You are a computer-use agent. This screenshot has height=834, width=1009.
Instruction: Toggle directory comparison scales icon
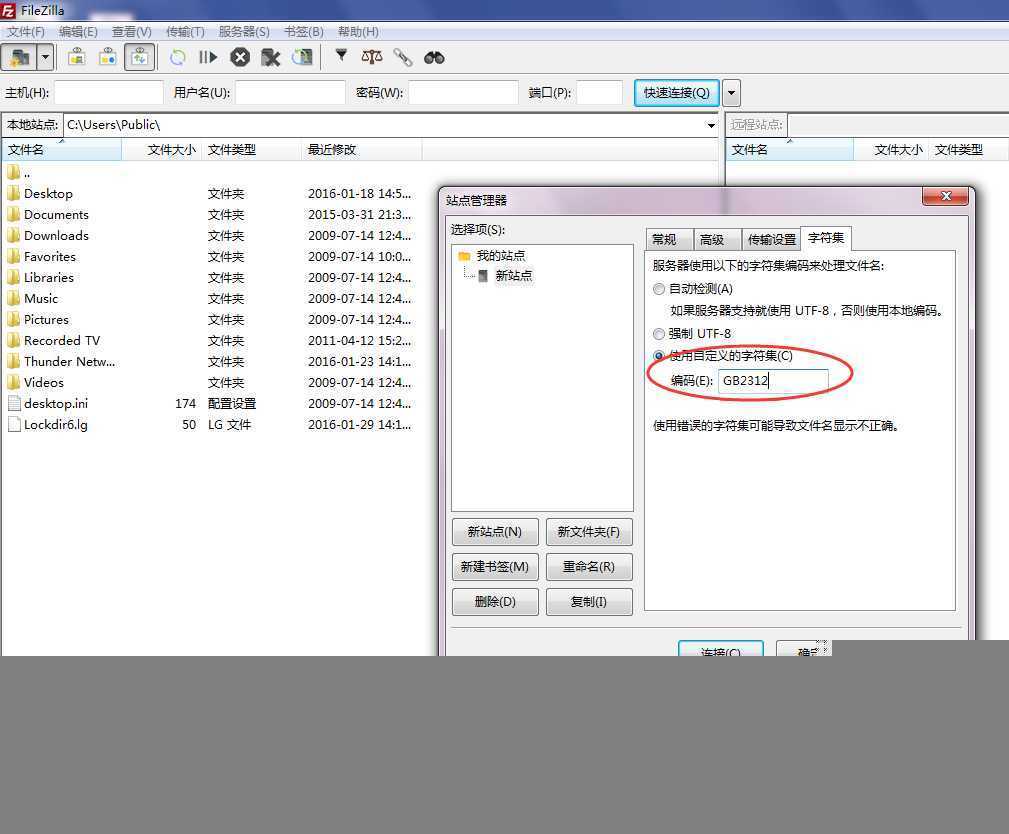click(x=371, y=57)
